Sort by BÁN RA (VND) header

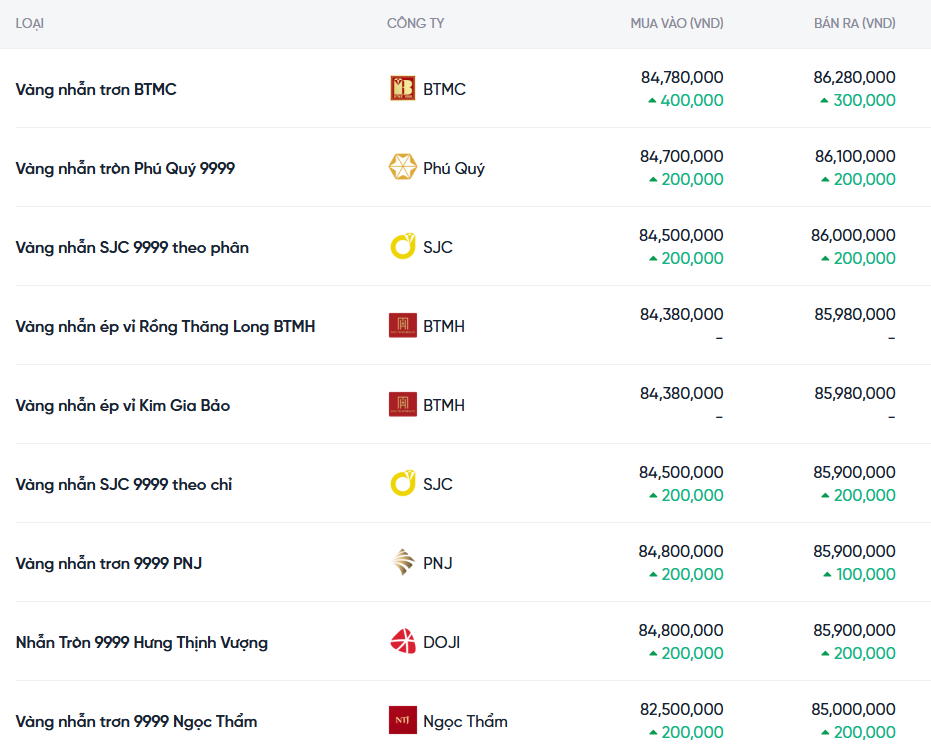pos(854,23)
